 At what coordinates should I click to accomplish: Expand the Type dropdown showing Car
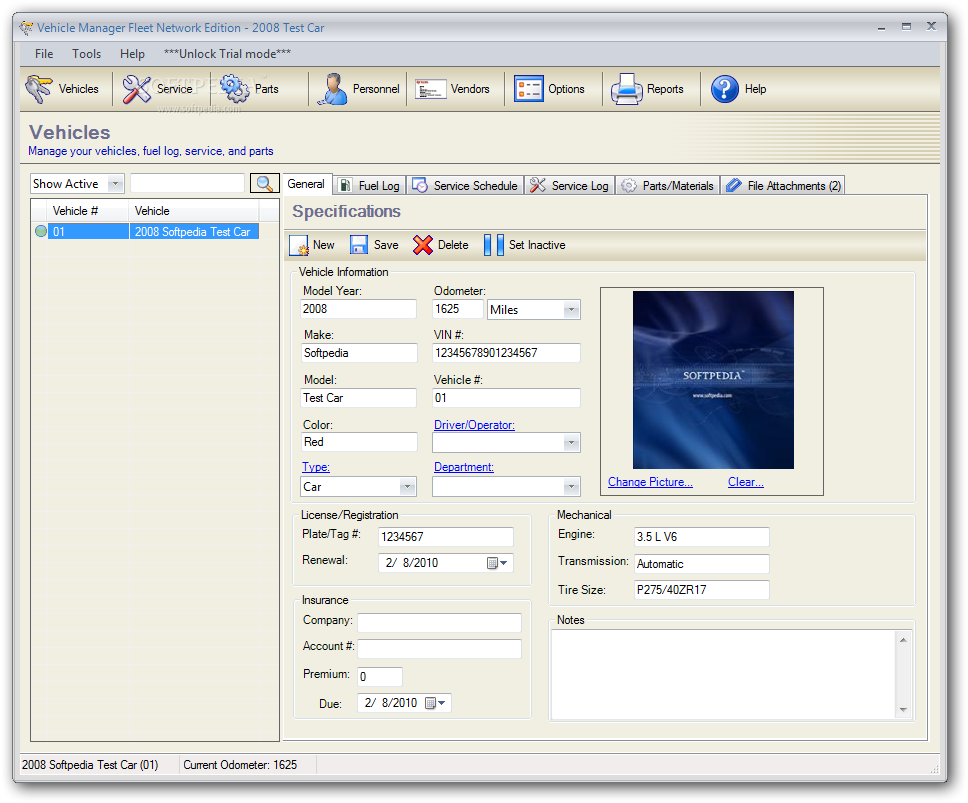pyautogui.click(x=407, y=487)
